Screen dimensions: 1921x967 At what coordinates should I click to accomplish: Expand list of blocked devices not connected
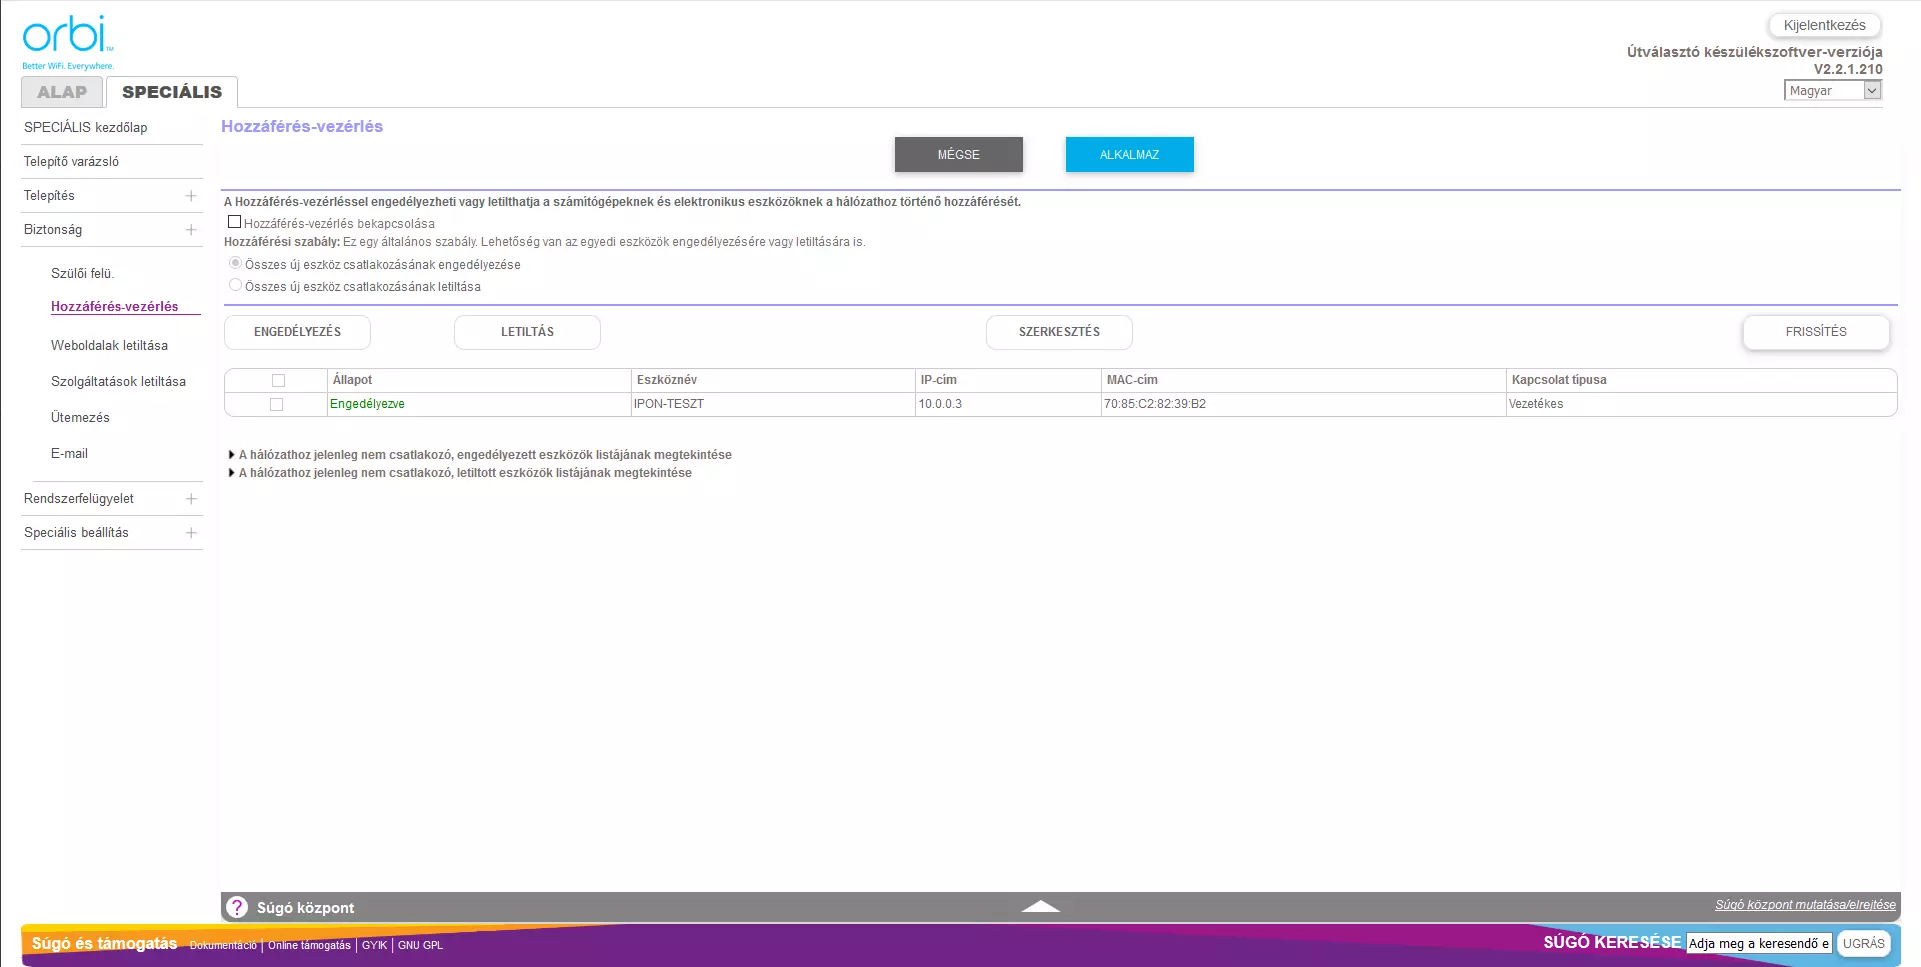464,473
